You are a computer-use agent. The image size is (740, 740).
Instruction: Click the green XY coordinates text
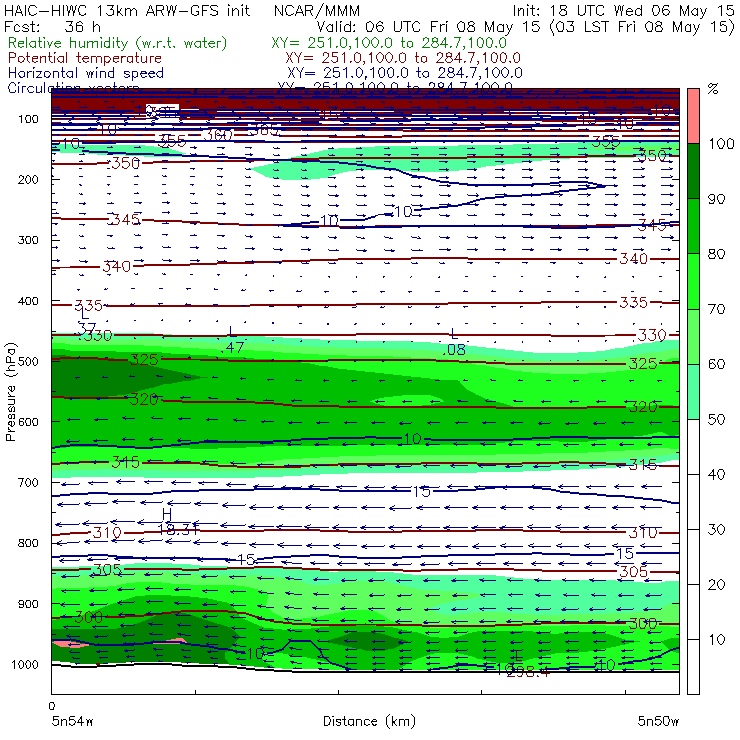389,43
